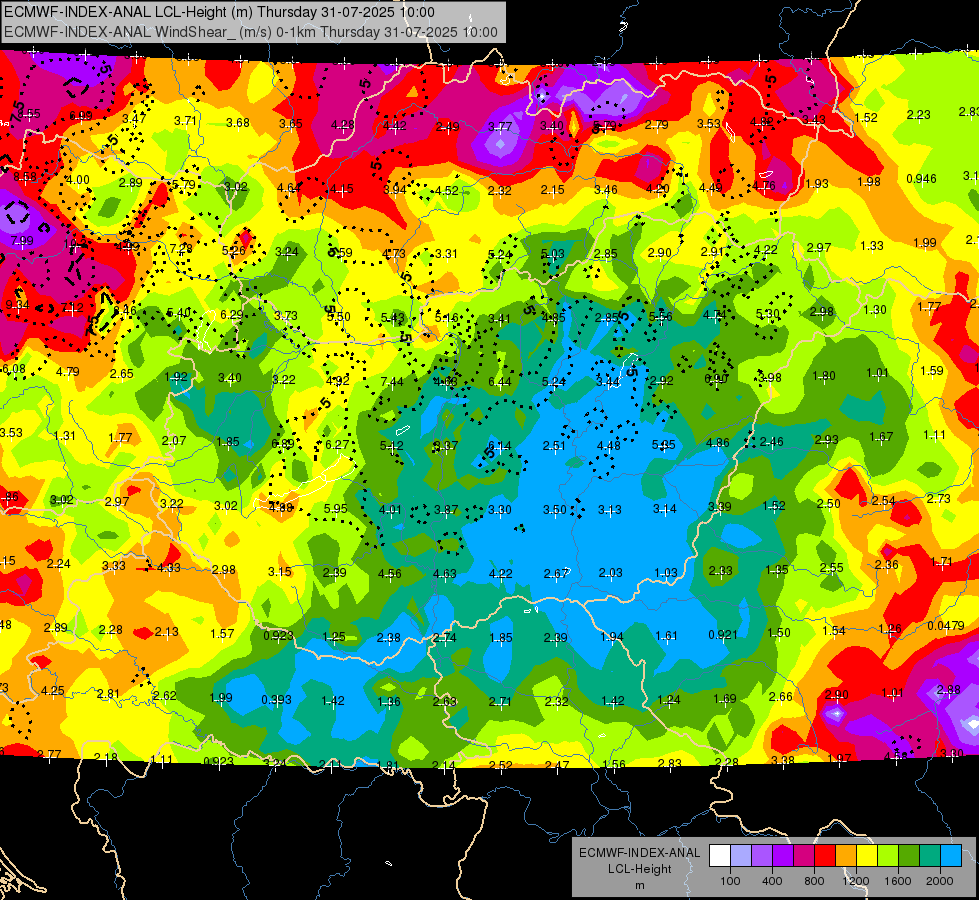The width and height of the screenshot is (979, 900).
Task: Click the wind shear value 1.33
Action: [x=872, y=245]
